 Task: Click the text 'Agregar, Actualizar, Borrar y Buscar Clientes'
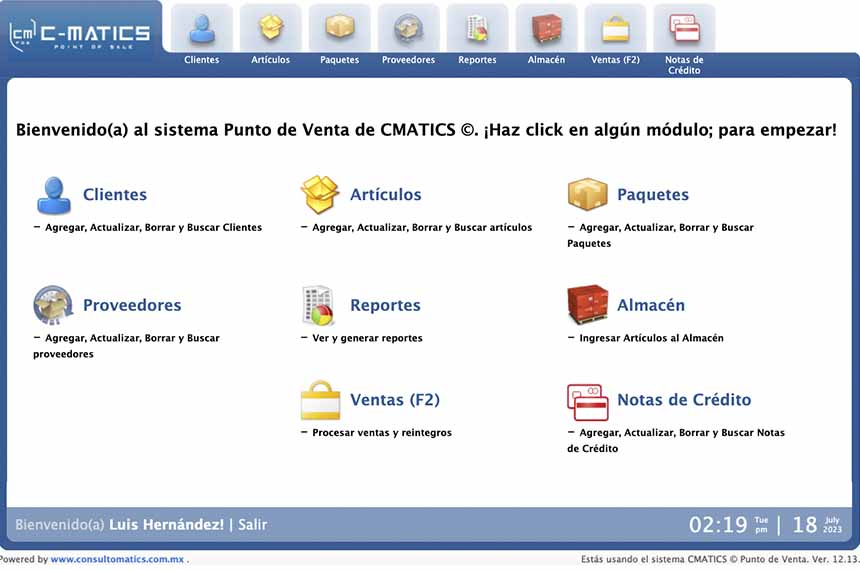pos(153,227)
